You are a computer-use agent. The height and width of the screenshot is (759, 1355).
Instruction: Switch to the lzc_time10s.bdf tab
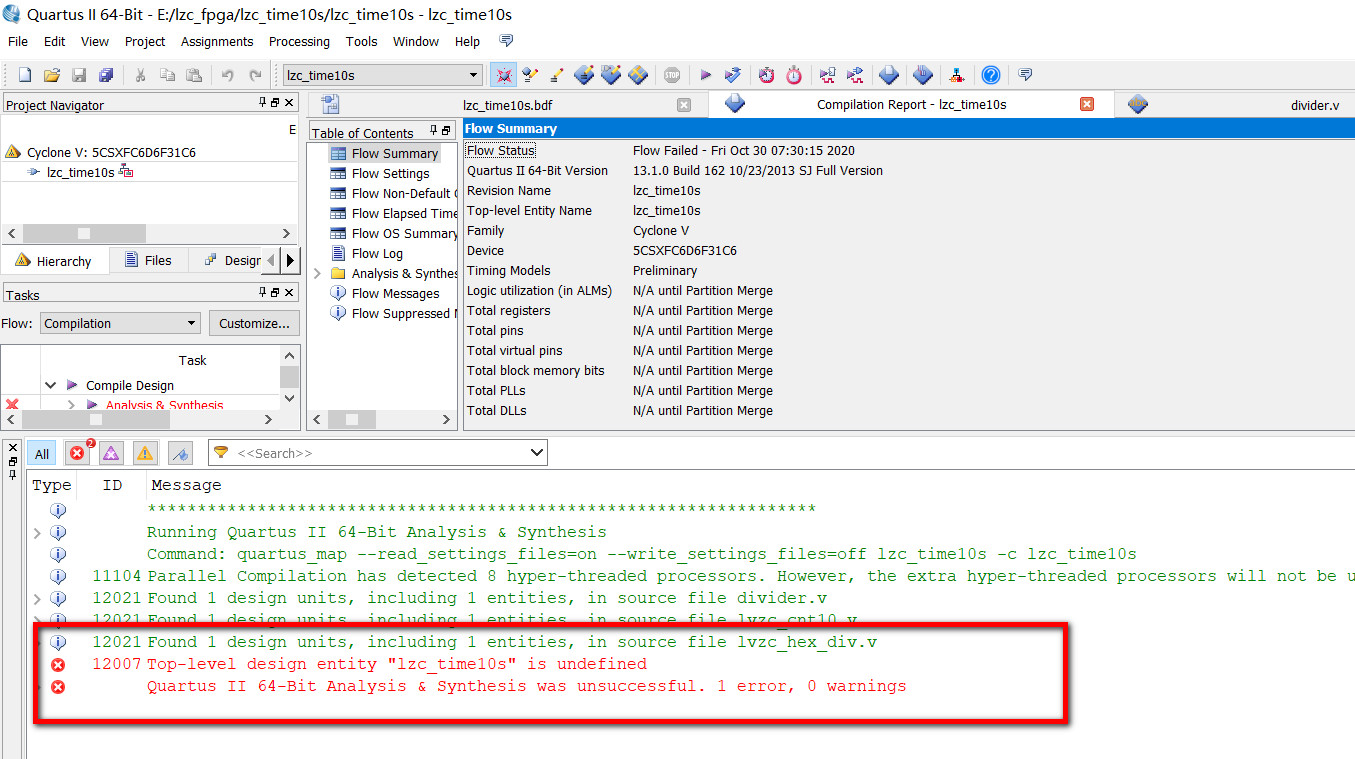coord(507,104)
